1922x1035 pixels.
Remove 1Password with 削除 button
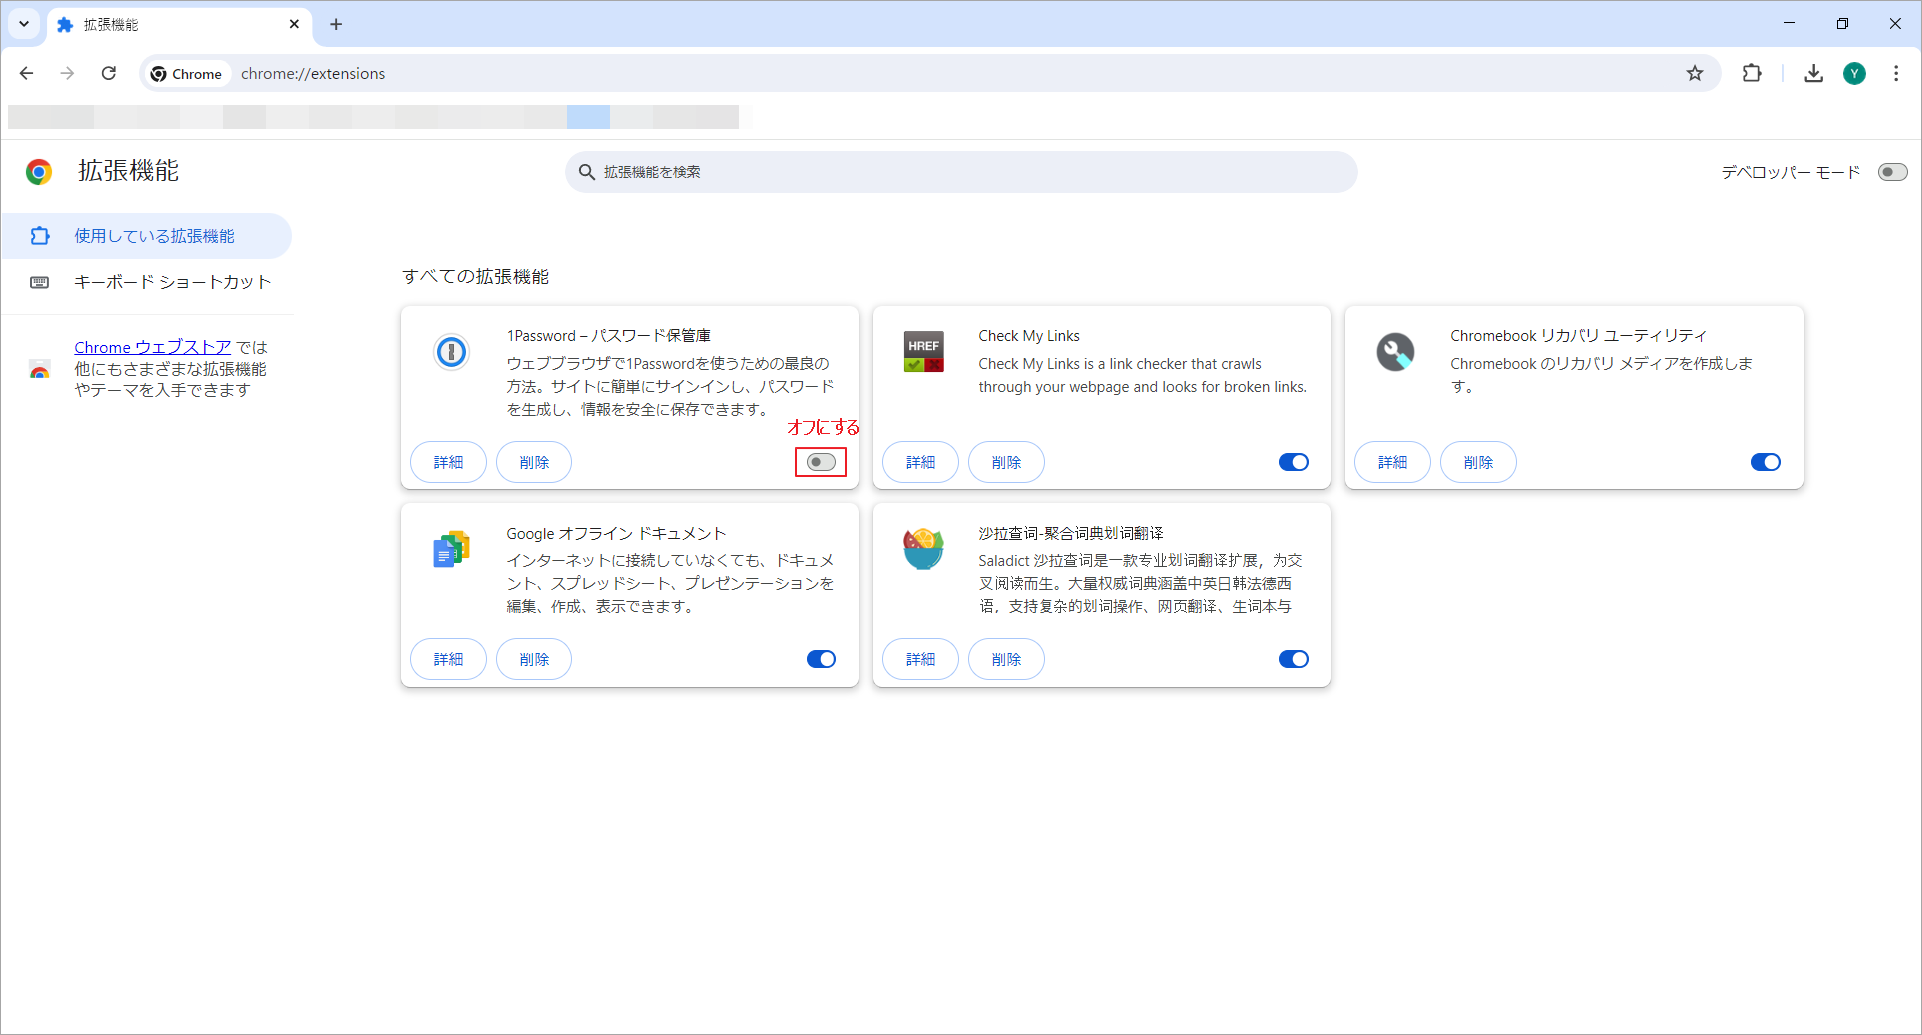(534, 462)
